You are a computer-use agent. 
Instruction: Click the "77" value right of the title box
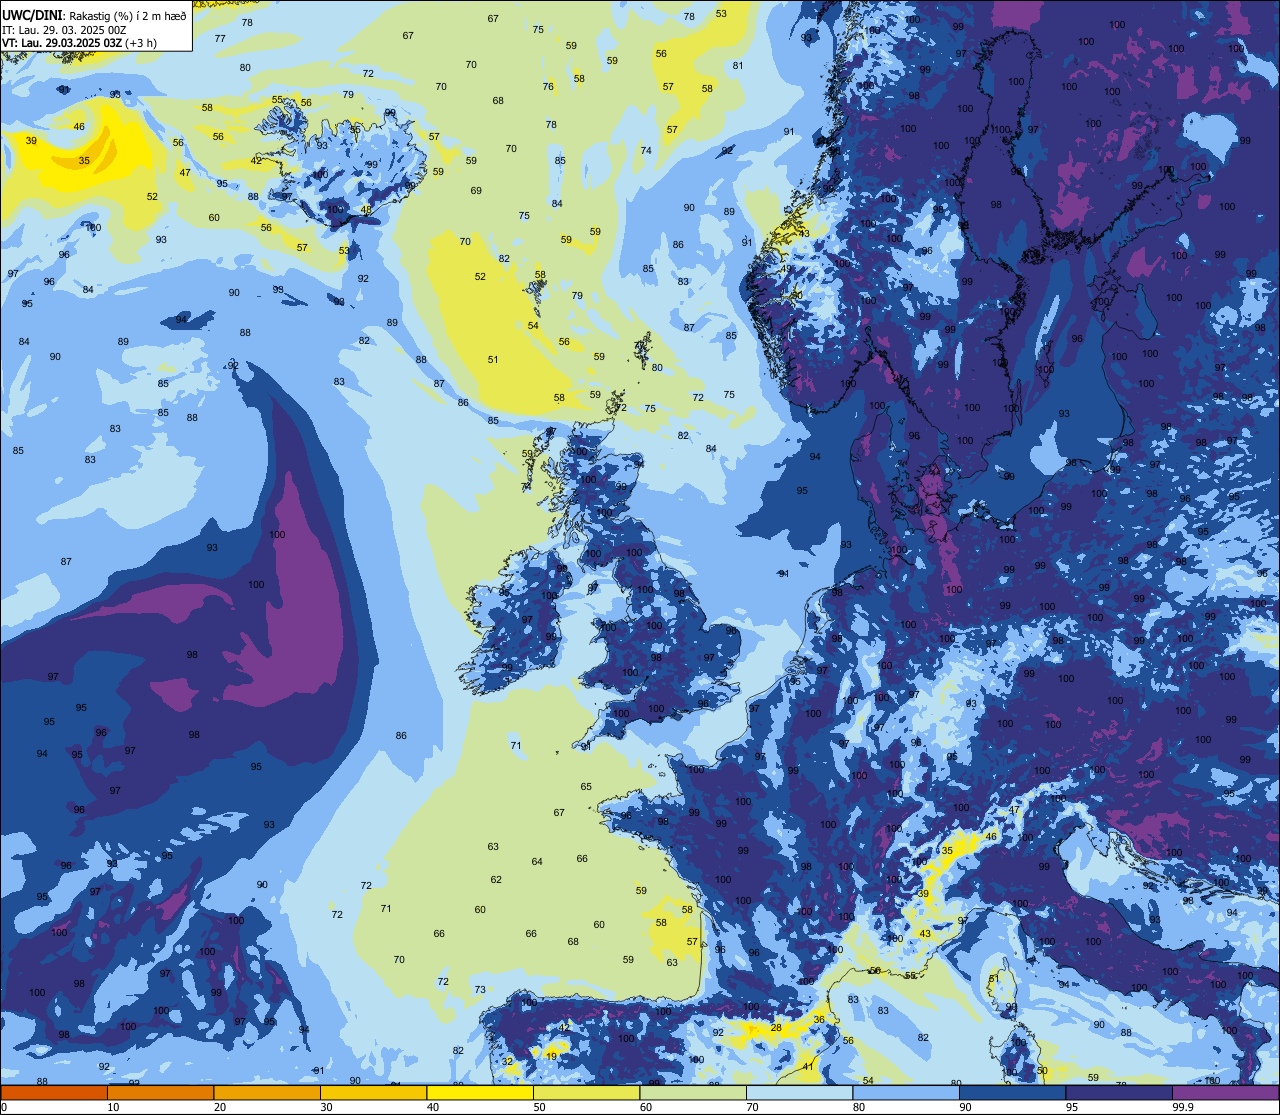(x=220, y=38)
